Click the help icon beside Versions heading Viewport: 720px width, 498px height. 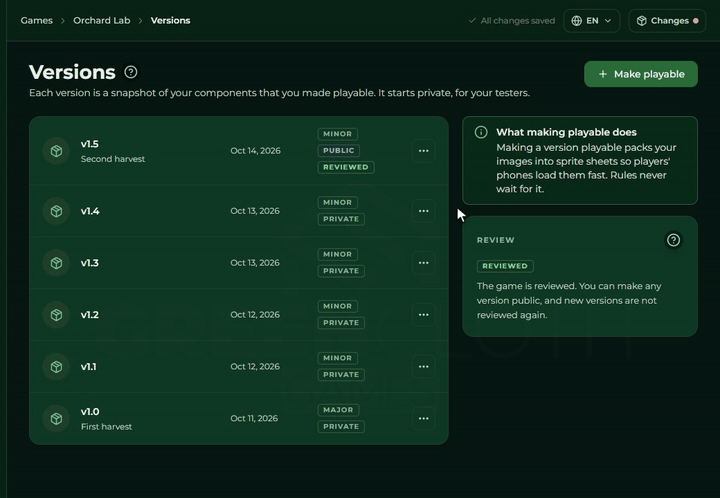(x=131, y=72)
